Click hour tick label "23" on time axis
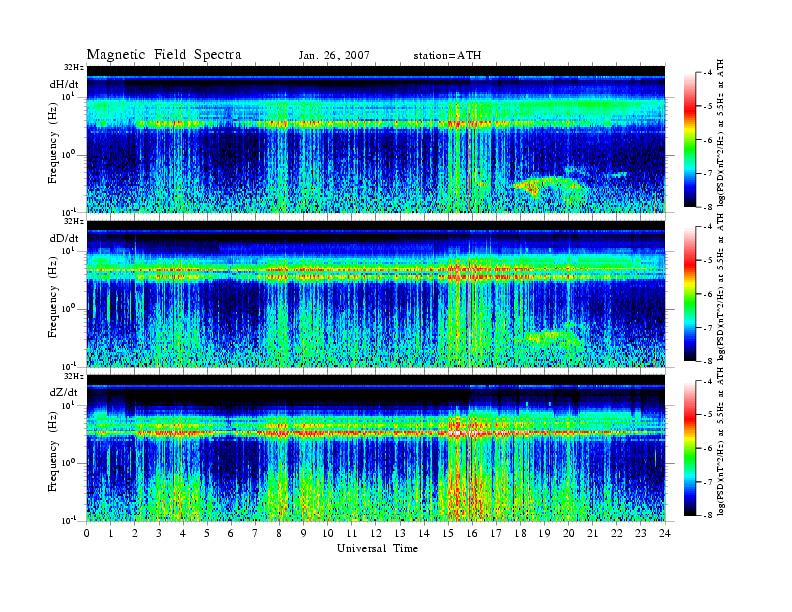The width and height of the screenshot is (792, 612). point(641,533)
